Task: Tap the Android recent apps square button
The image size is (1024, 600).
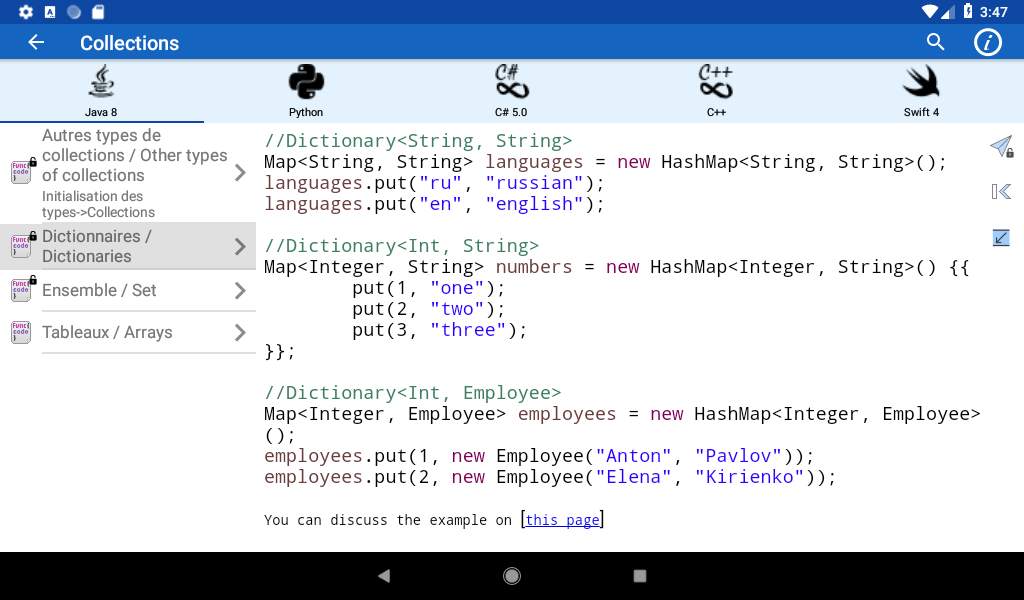Action: coord(640,576)
